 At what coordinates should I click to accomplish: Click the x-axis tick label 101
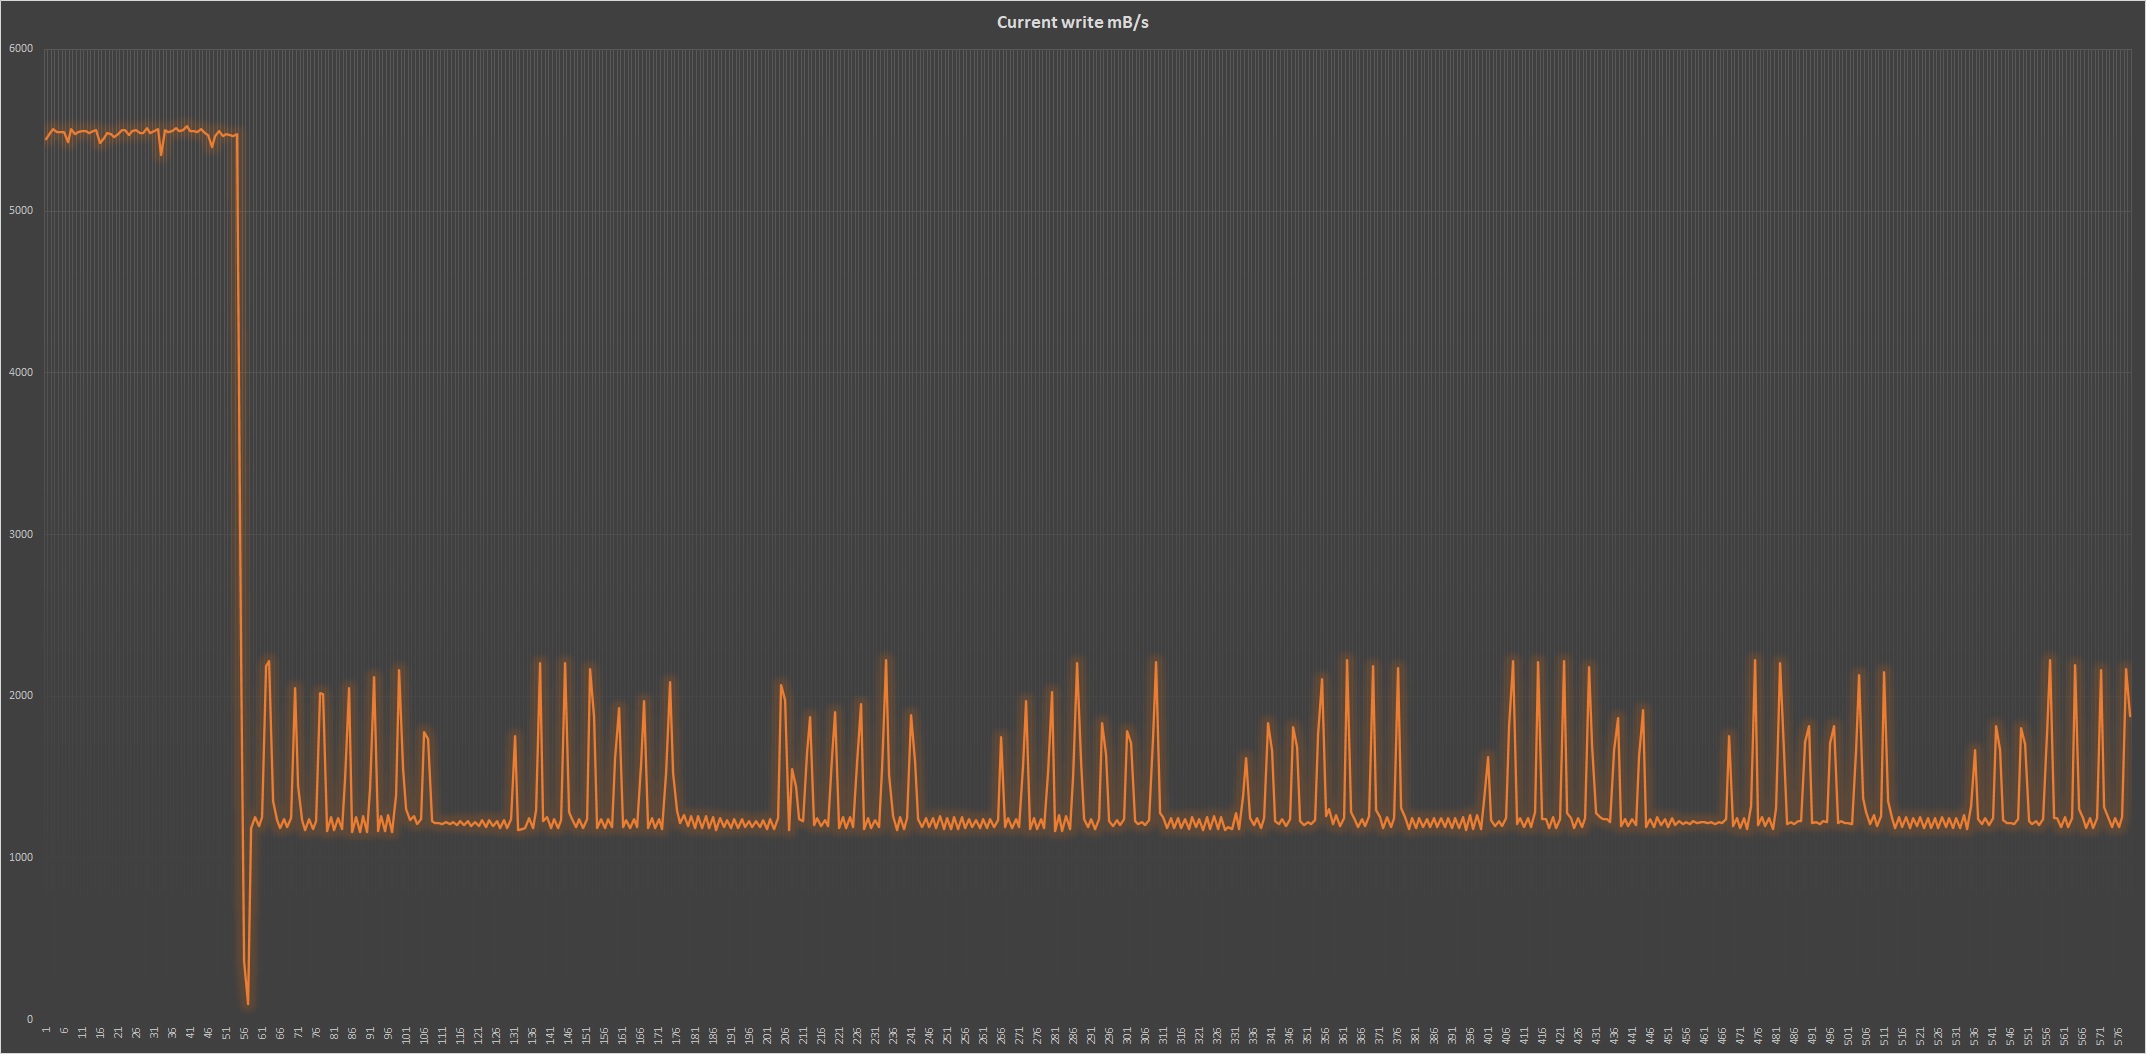406,1034
